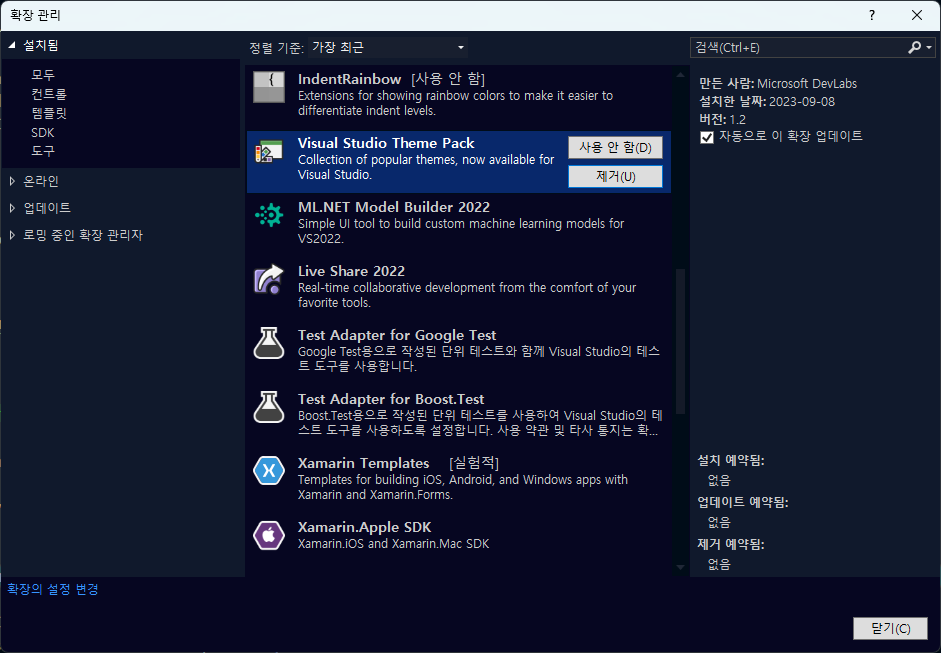Close the 확장 관리 dialog window

[917, 16]
